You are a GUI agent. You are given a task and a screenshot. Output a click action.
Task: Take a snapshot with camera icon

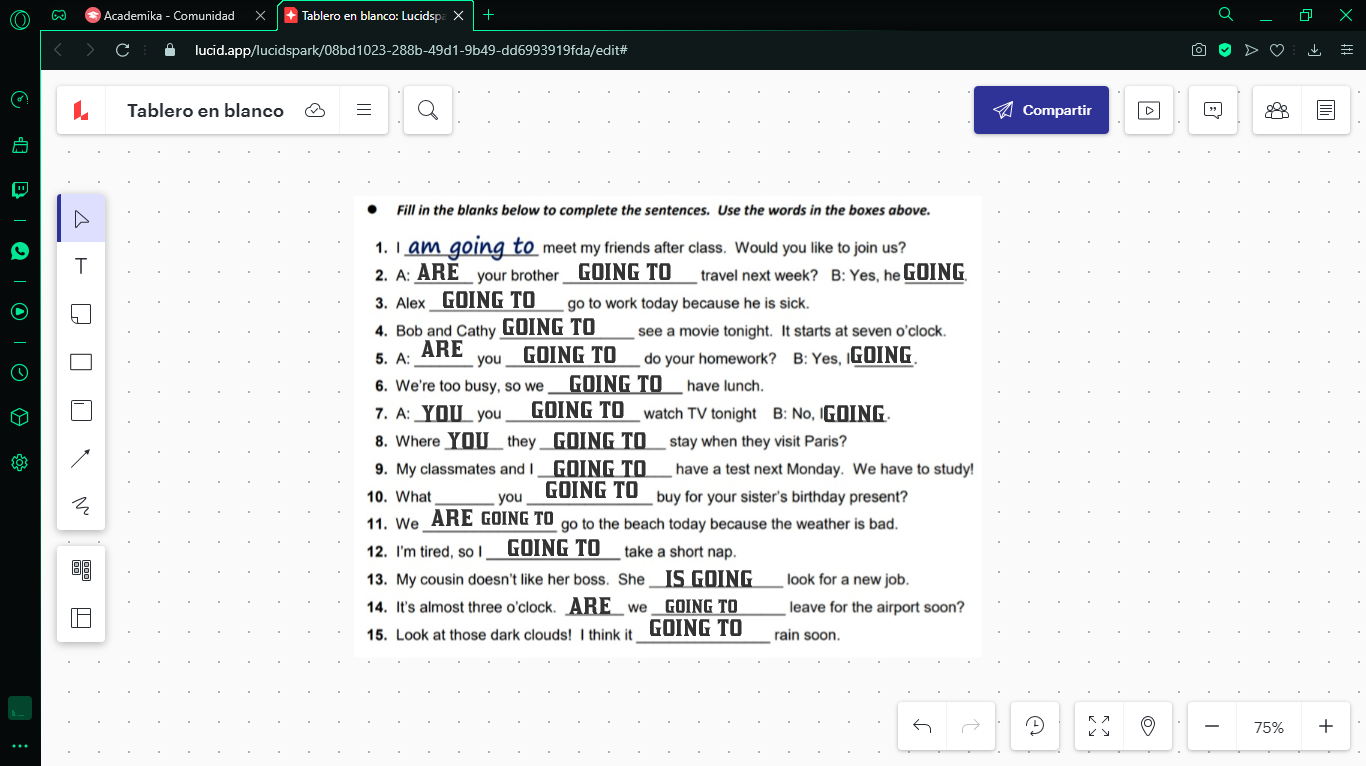(1198, 50)
